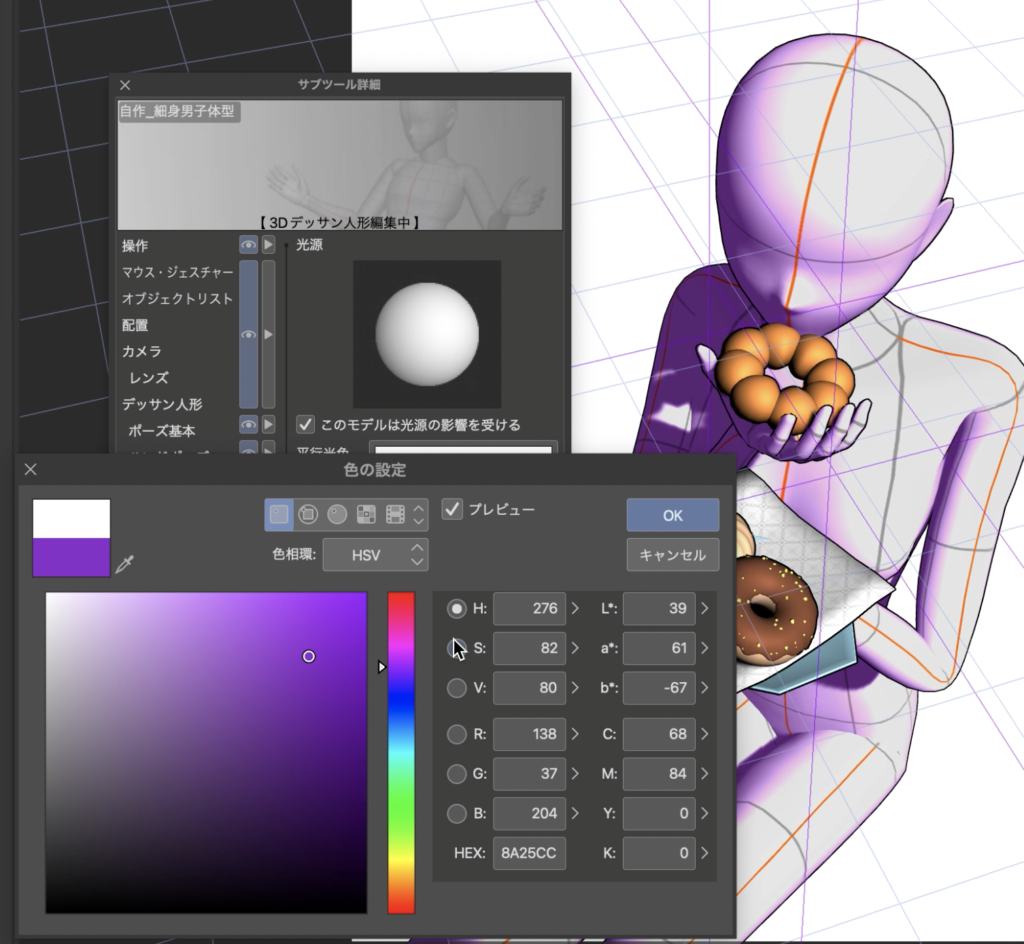Open the オブジェクトリスト category
This screenshot has height=944, width=1024.
(177, 299)
